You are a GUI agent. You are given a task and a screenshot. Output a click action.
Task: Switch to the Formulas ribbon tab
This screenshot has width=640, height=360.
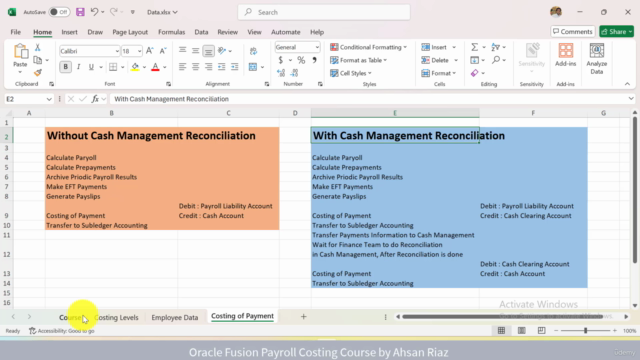[x=171, y=32]
